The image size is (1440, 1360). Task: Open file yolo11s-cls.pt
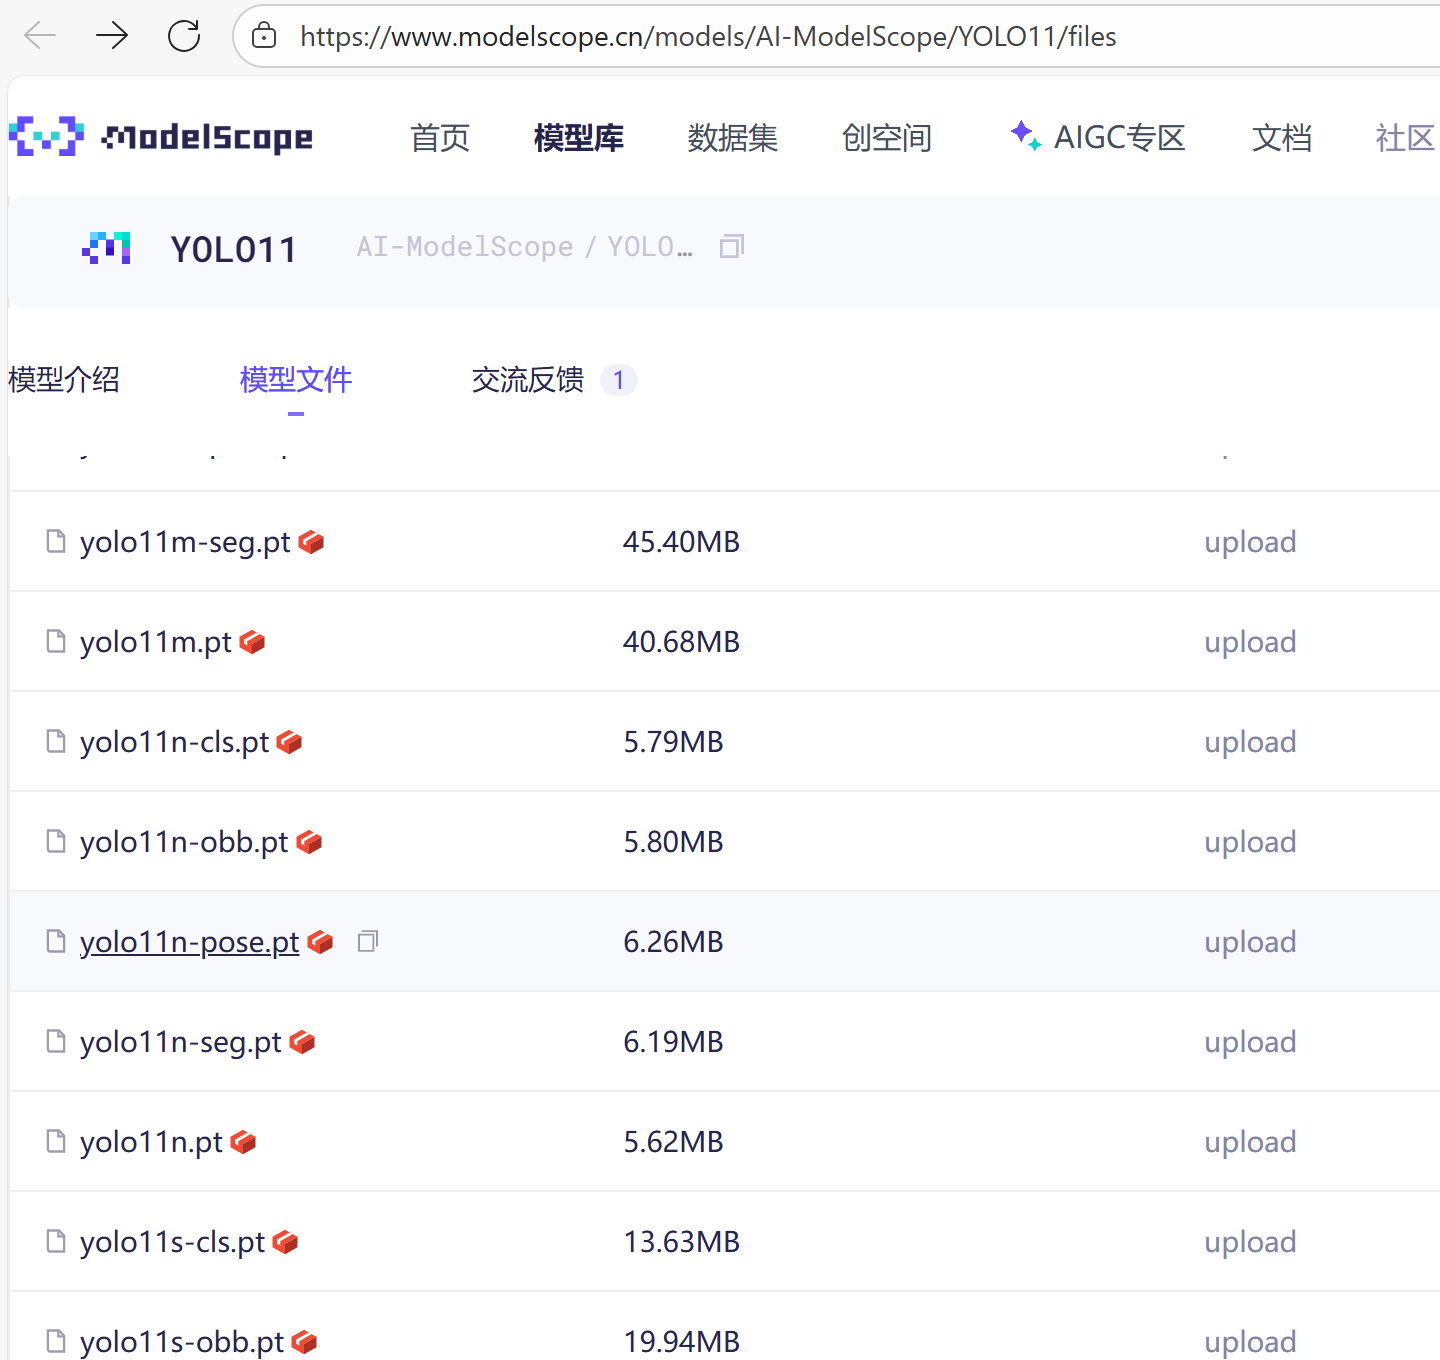coord(173,1242)
